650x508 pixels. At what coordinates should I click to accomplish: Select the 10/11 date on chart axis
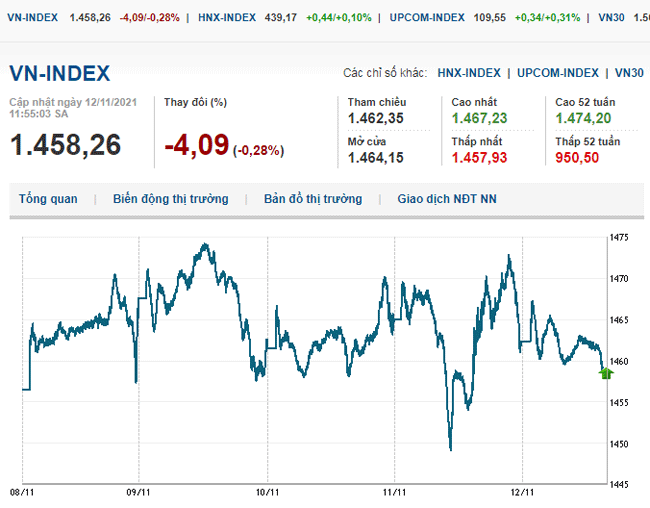coord(267,492)
